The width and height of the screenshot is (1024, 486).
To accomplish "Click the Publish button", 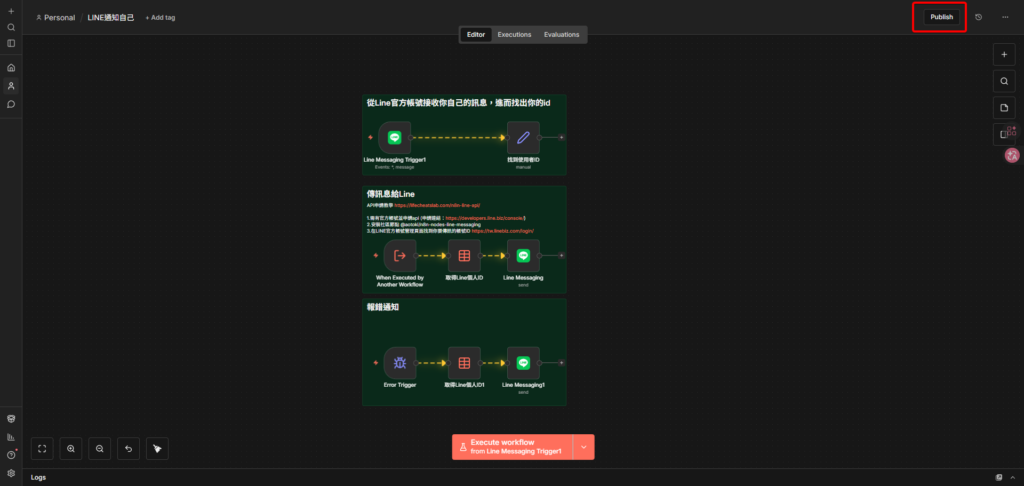I will pyautogui.click(x=941, y=17).
